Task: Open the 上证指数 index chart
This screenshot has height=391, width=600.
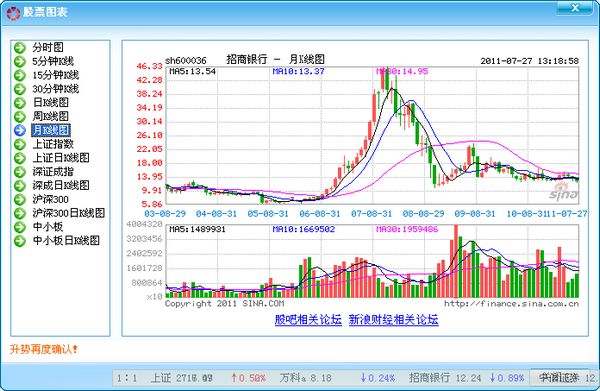Action: click(x=53, y=144)
